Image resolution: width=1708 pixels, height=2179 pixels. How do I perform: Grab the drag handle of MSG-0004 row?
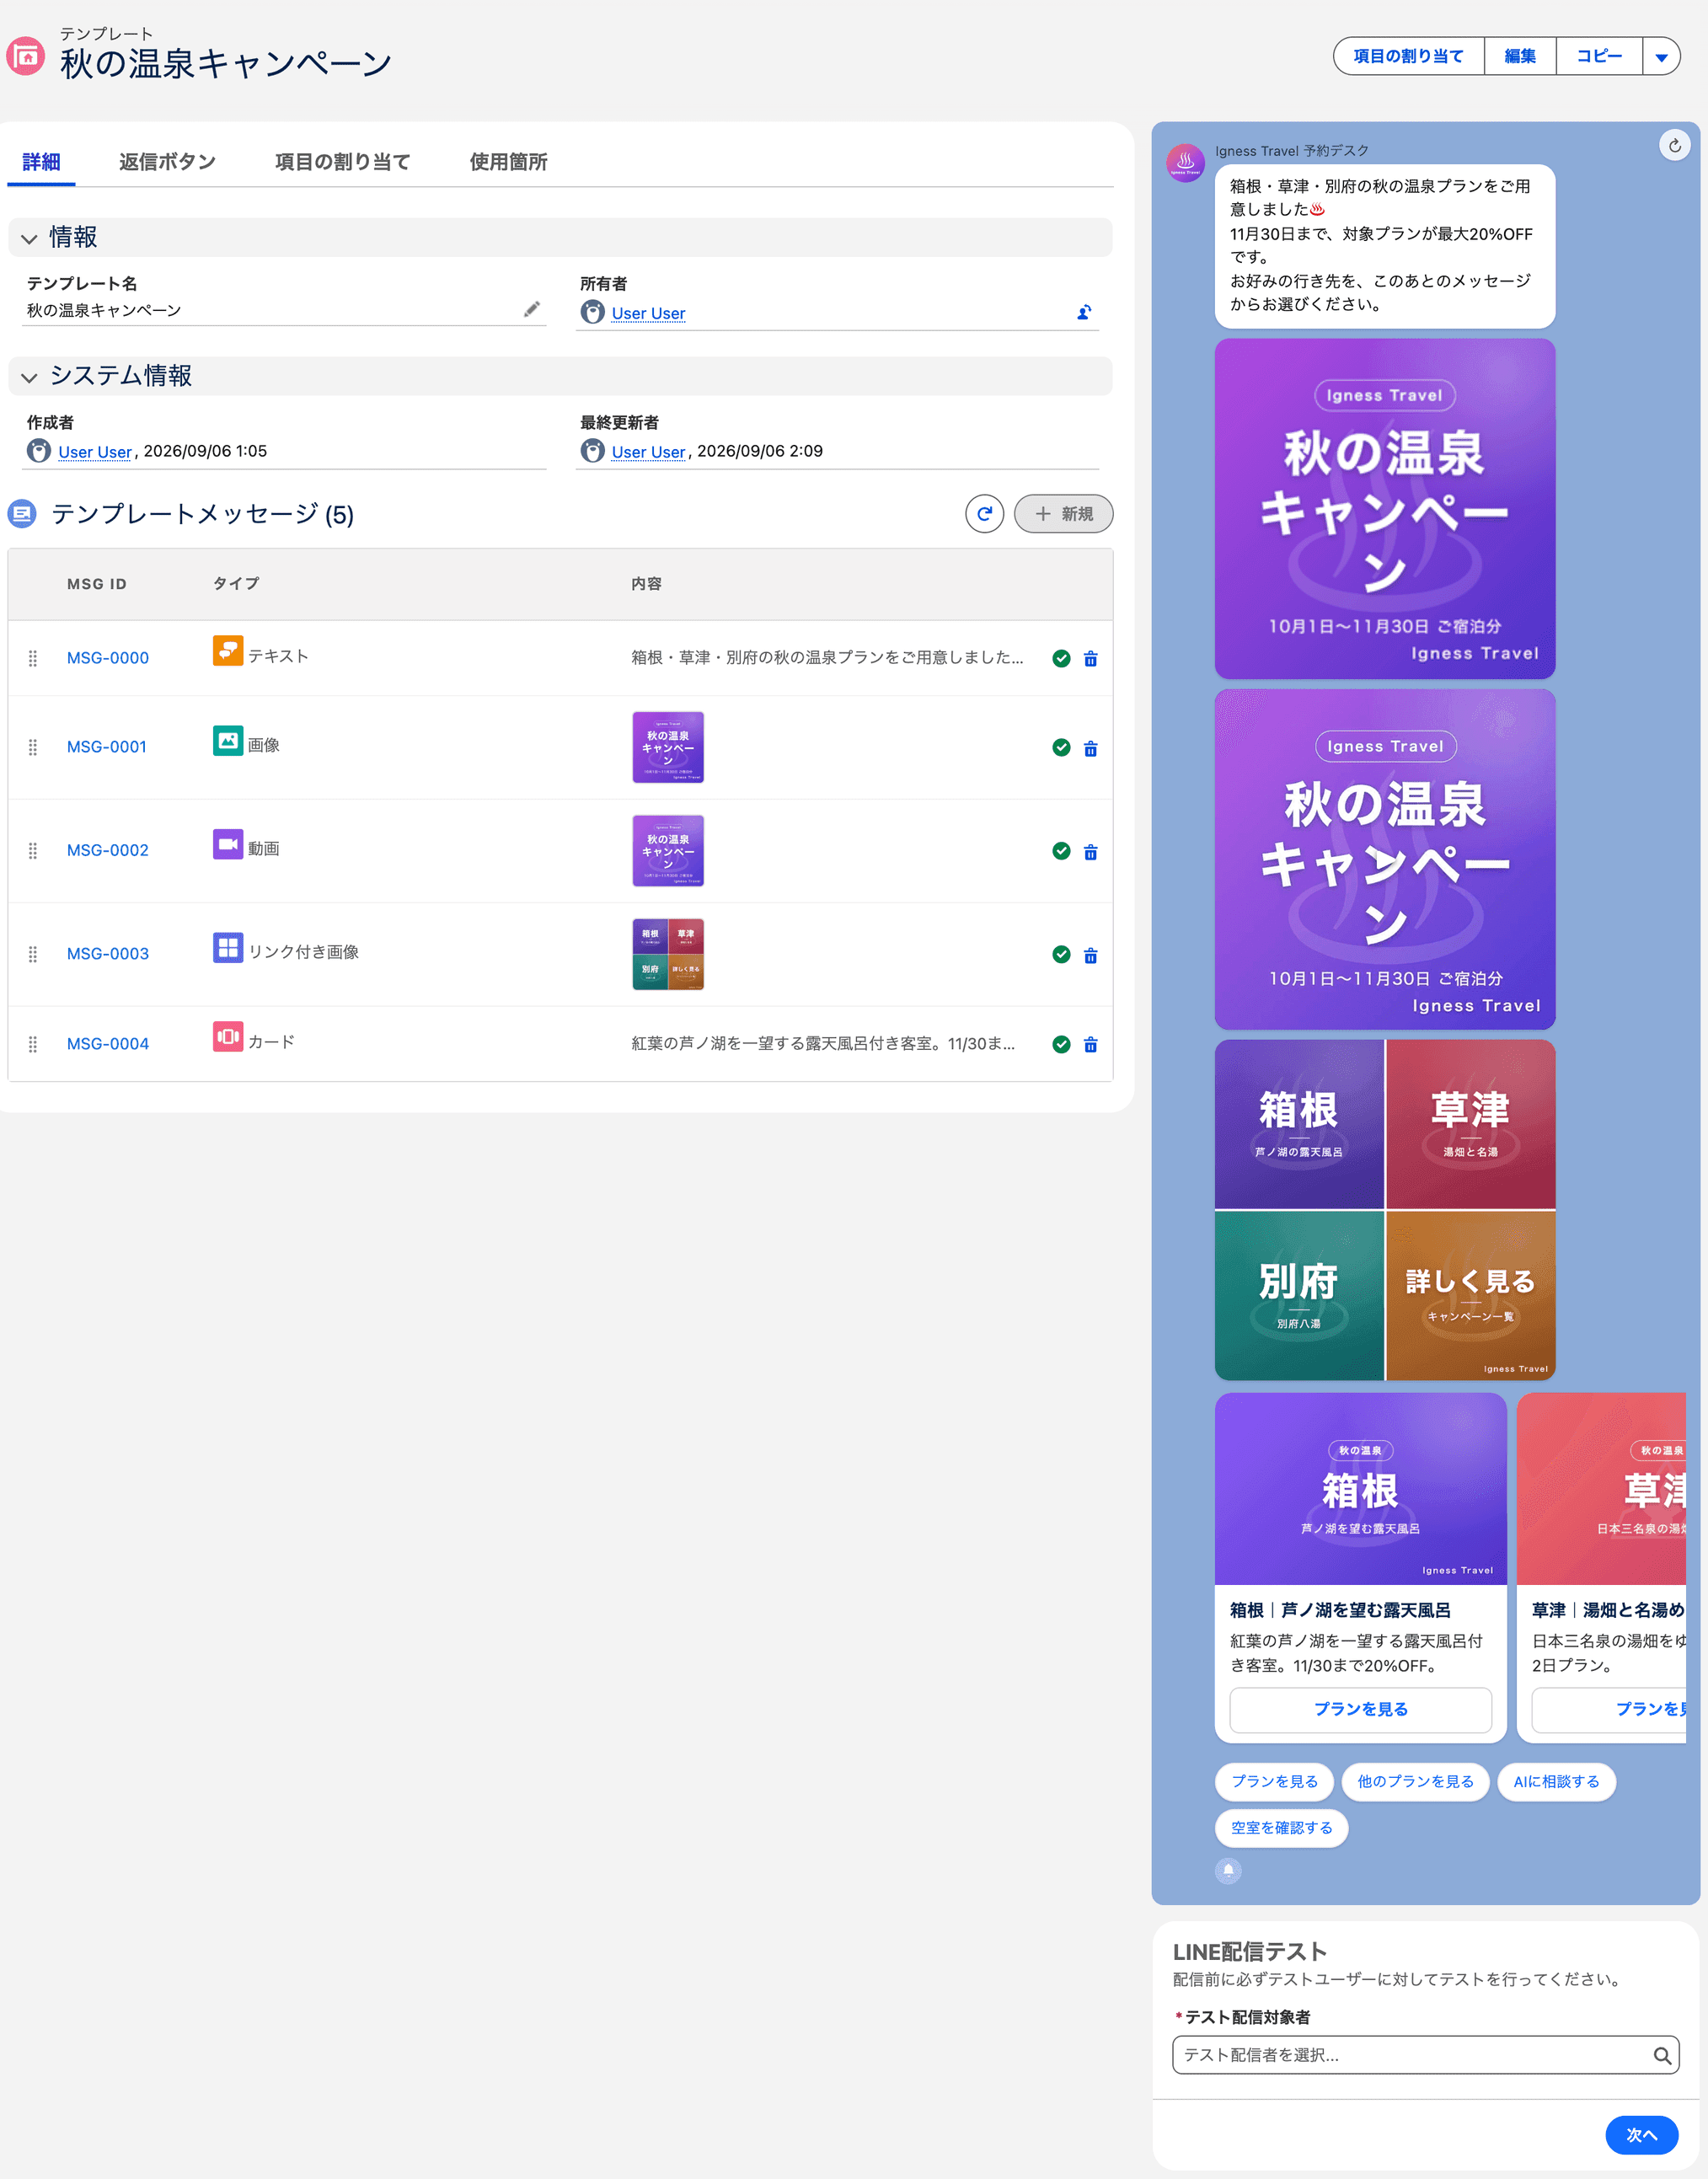tap(33, 1045)
